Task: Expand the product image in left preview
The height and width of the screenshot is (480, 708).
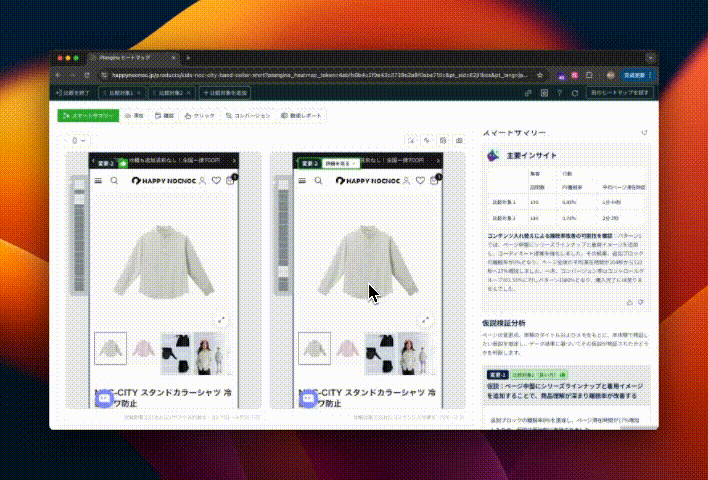Action: [x=223, y=320]
